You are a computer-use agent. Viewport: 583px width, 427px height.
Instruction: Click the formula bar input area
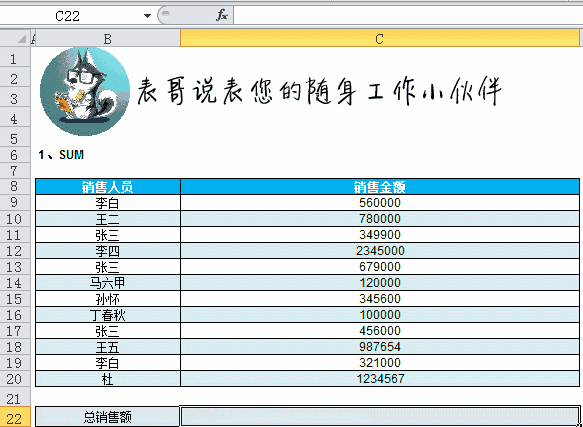408,16
